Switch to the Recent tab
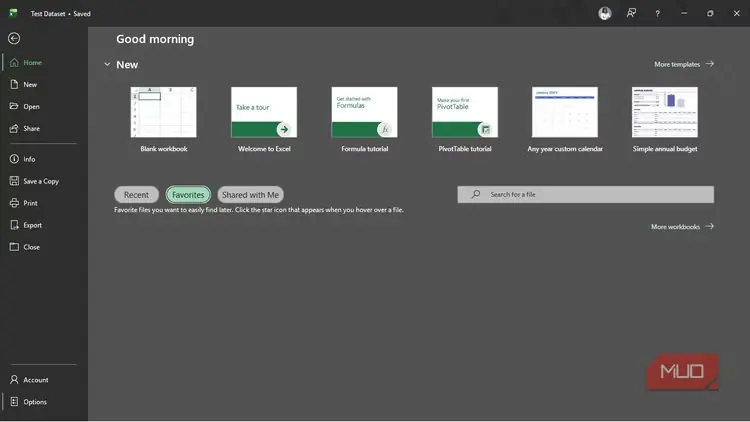750x422 pixels. pos(136,195)
